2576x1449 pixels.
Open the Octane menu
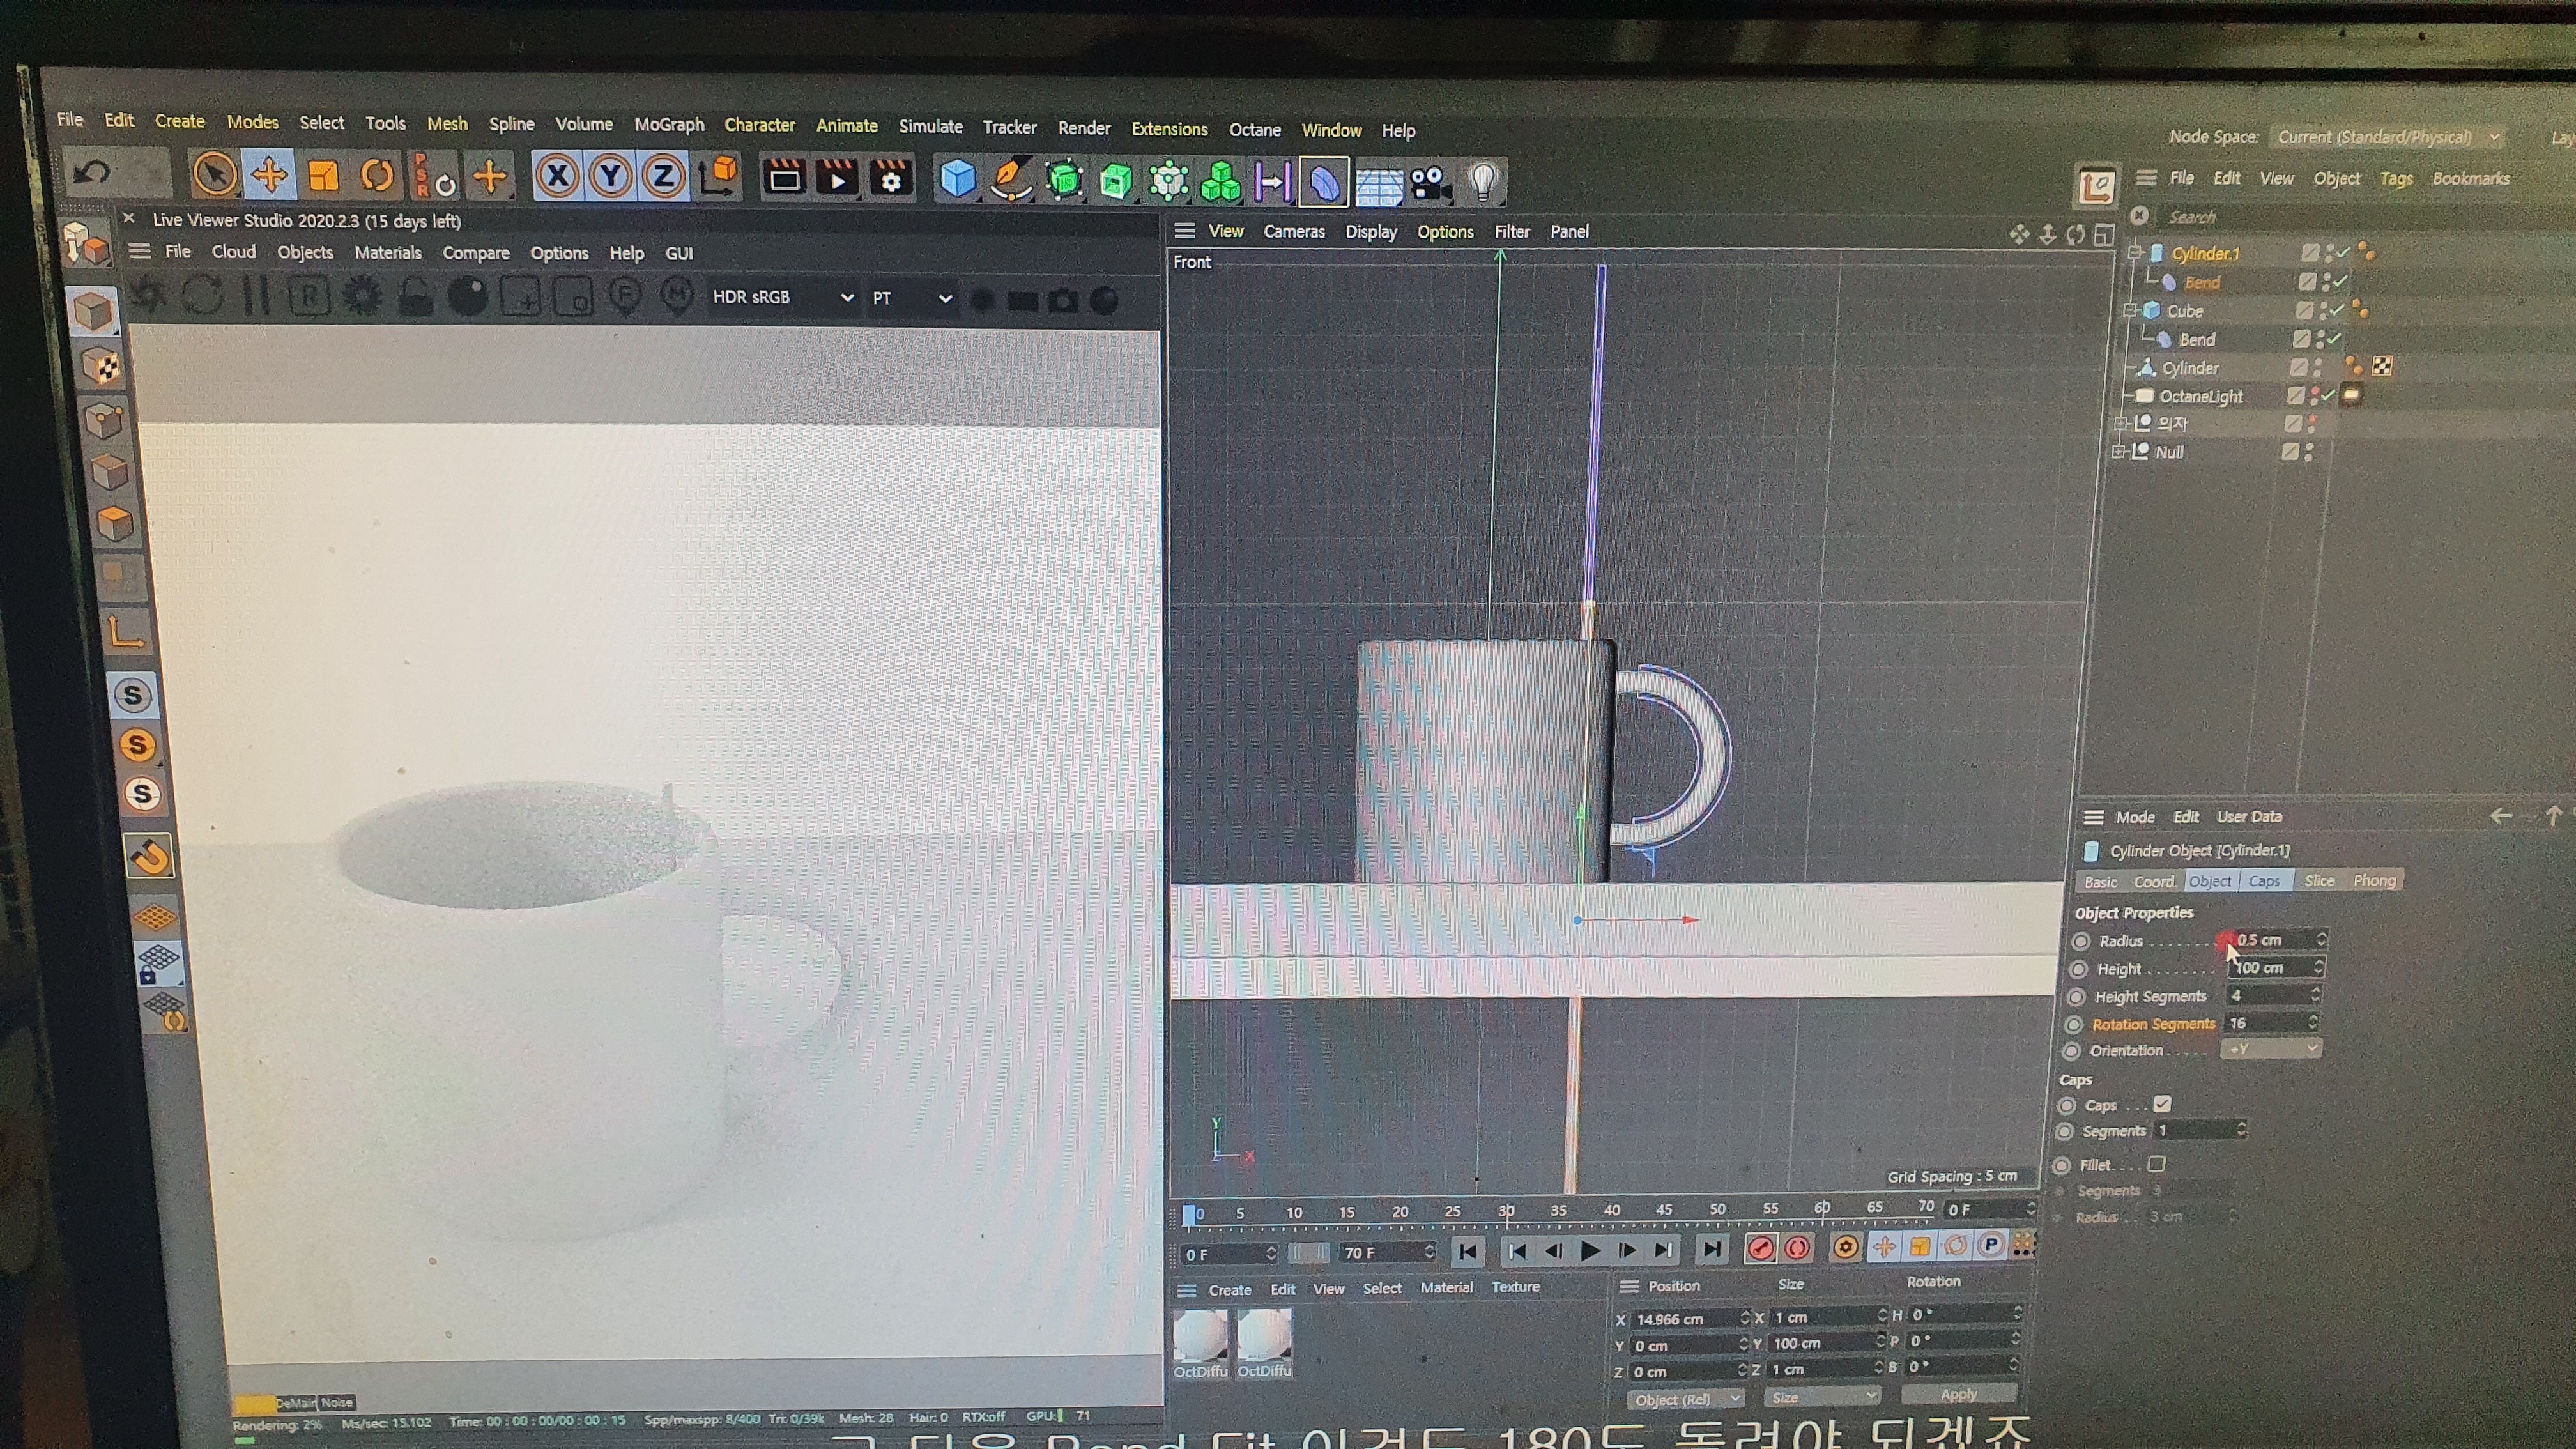pyautogui.click(x=1254, y=130)
